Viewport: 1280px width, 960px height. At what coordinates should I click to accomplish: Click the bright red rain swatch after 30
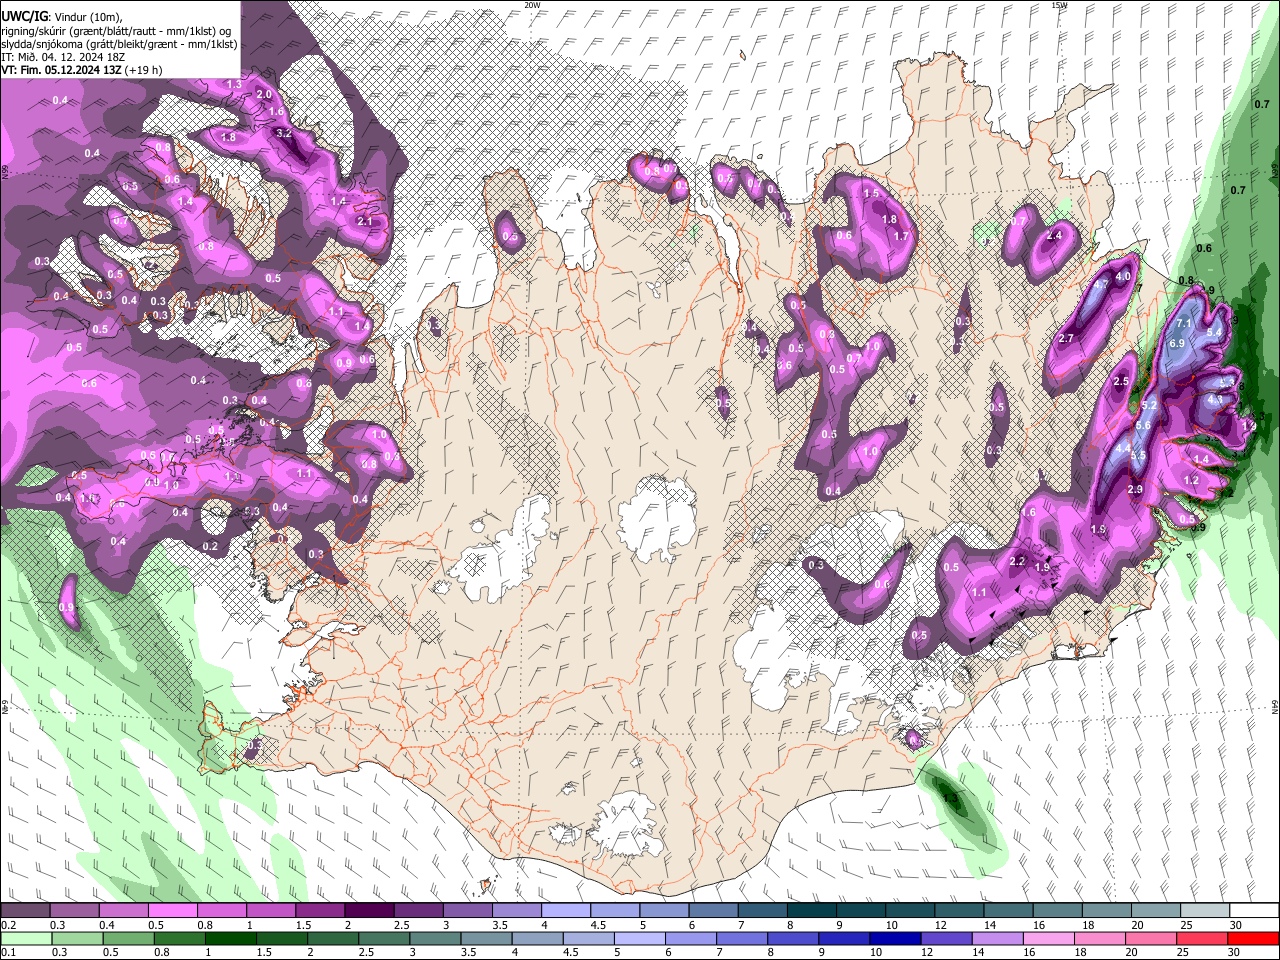click(1253, 938)
